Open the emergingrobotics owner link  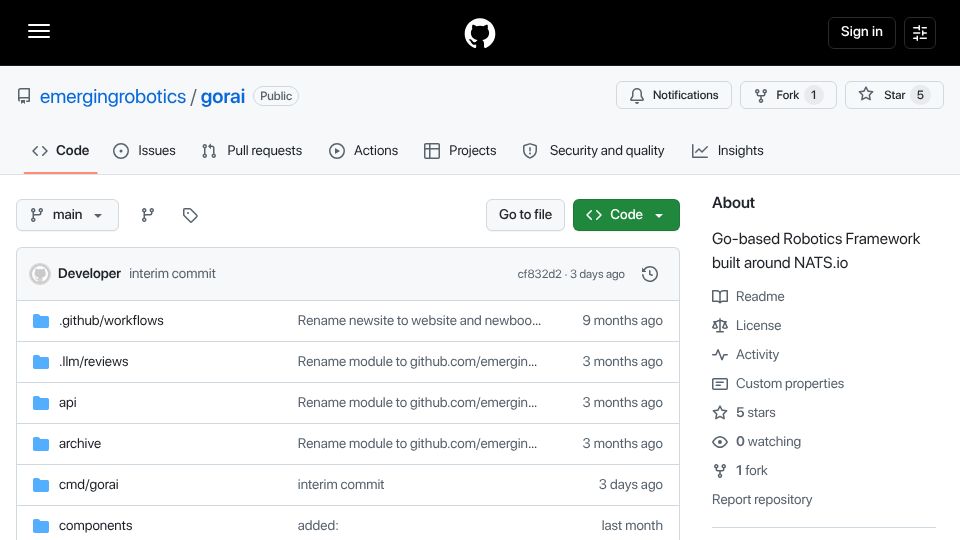tap(113, 97)
